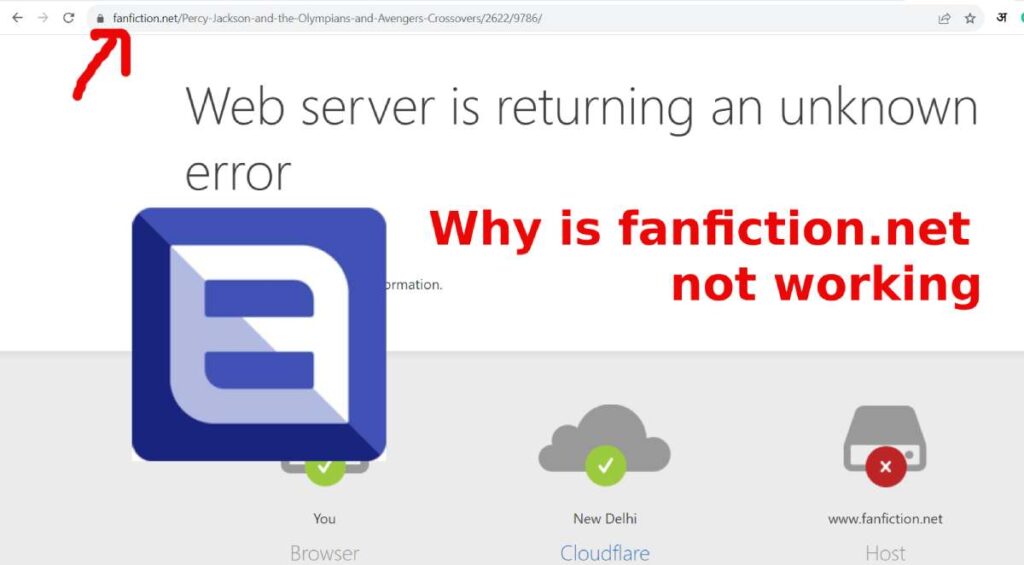Click the share page icon in address bar
This screenshot has width=1024, height=565.
point(944,18)
